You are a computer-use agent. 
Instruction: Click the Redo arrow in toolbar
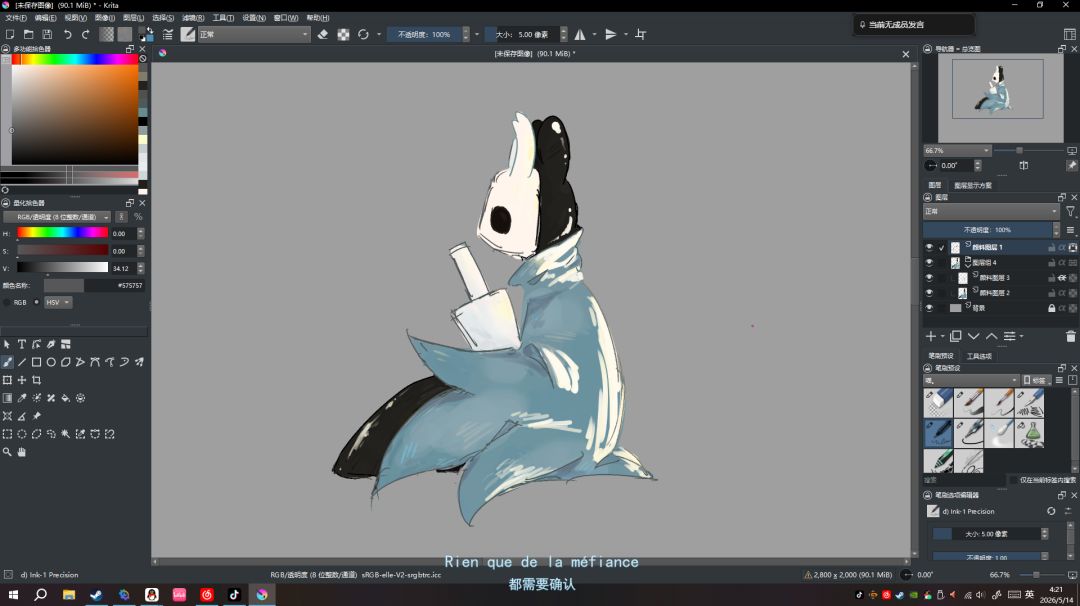point(85,34)
